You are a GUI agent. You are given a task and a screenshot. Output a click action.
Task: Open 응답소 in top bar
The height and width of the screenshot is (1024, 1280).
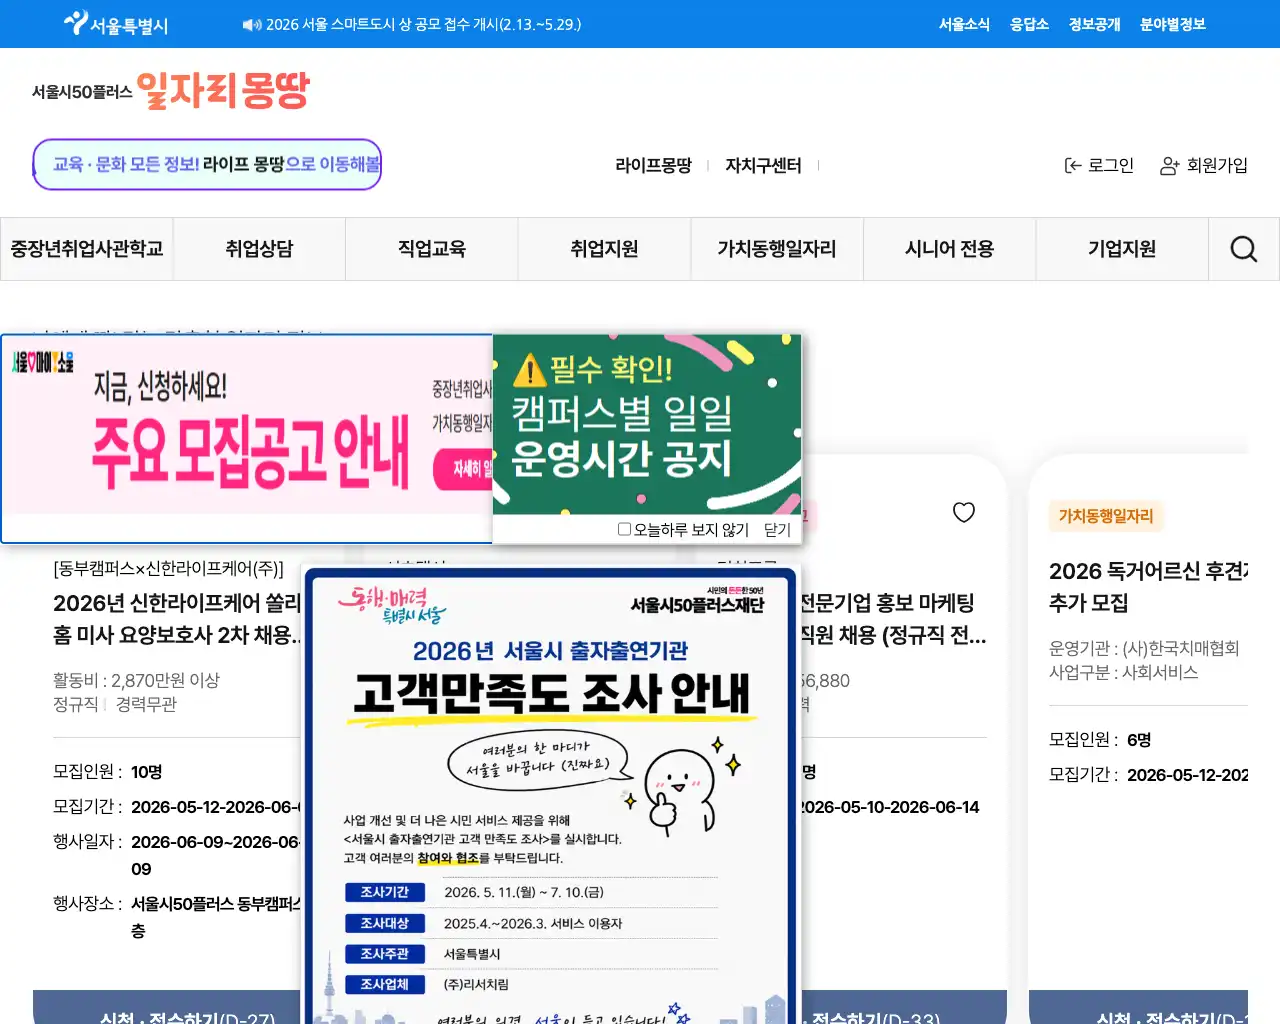[x=1029, y=24]
